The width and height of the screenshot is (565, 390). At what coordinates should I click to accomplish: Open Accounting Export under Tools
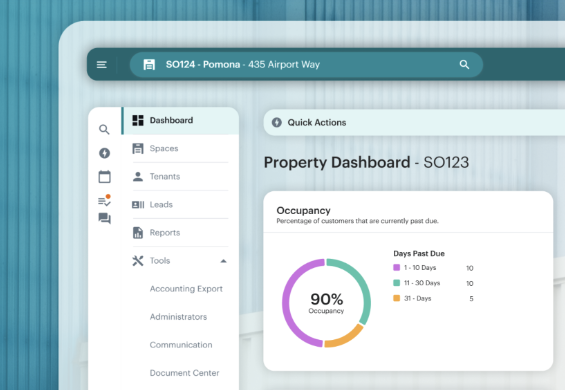click(x=186, y=289)
